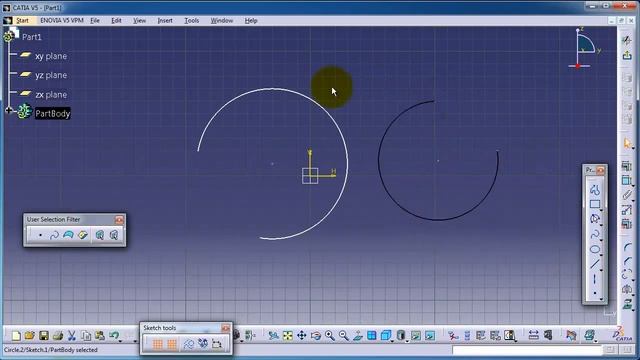640x360 pixels.
Task: Click the Select arrow tool icon
Action: click(627, 143)
